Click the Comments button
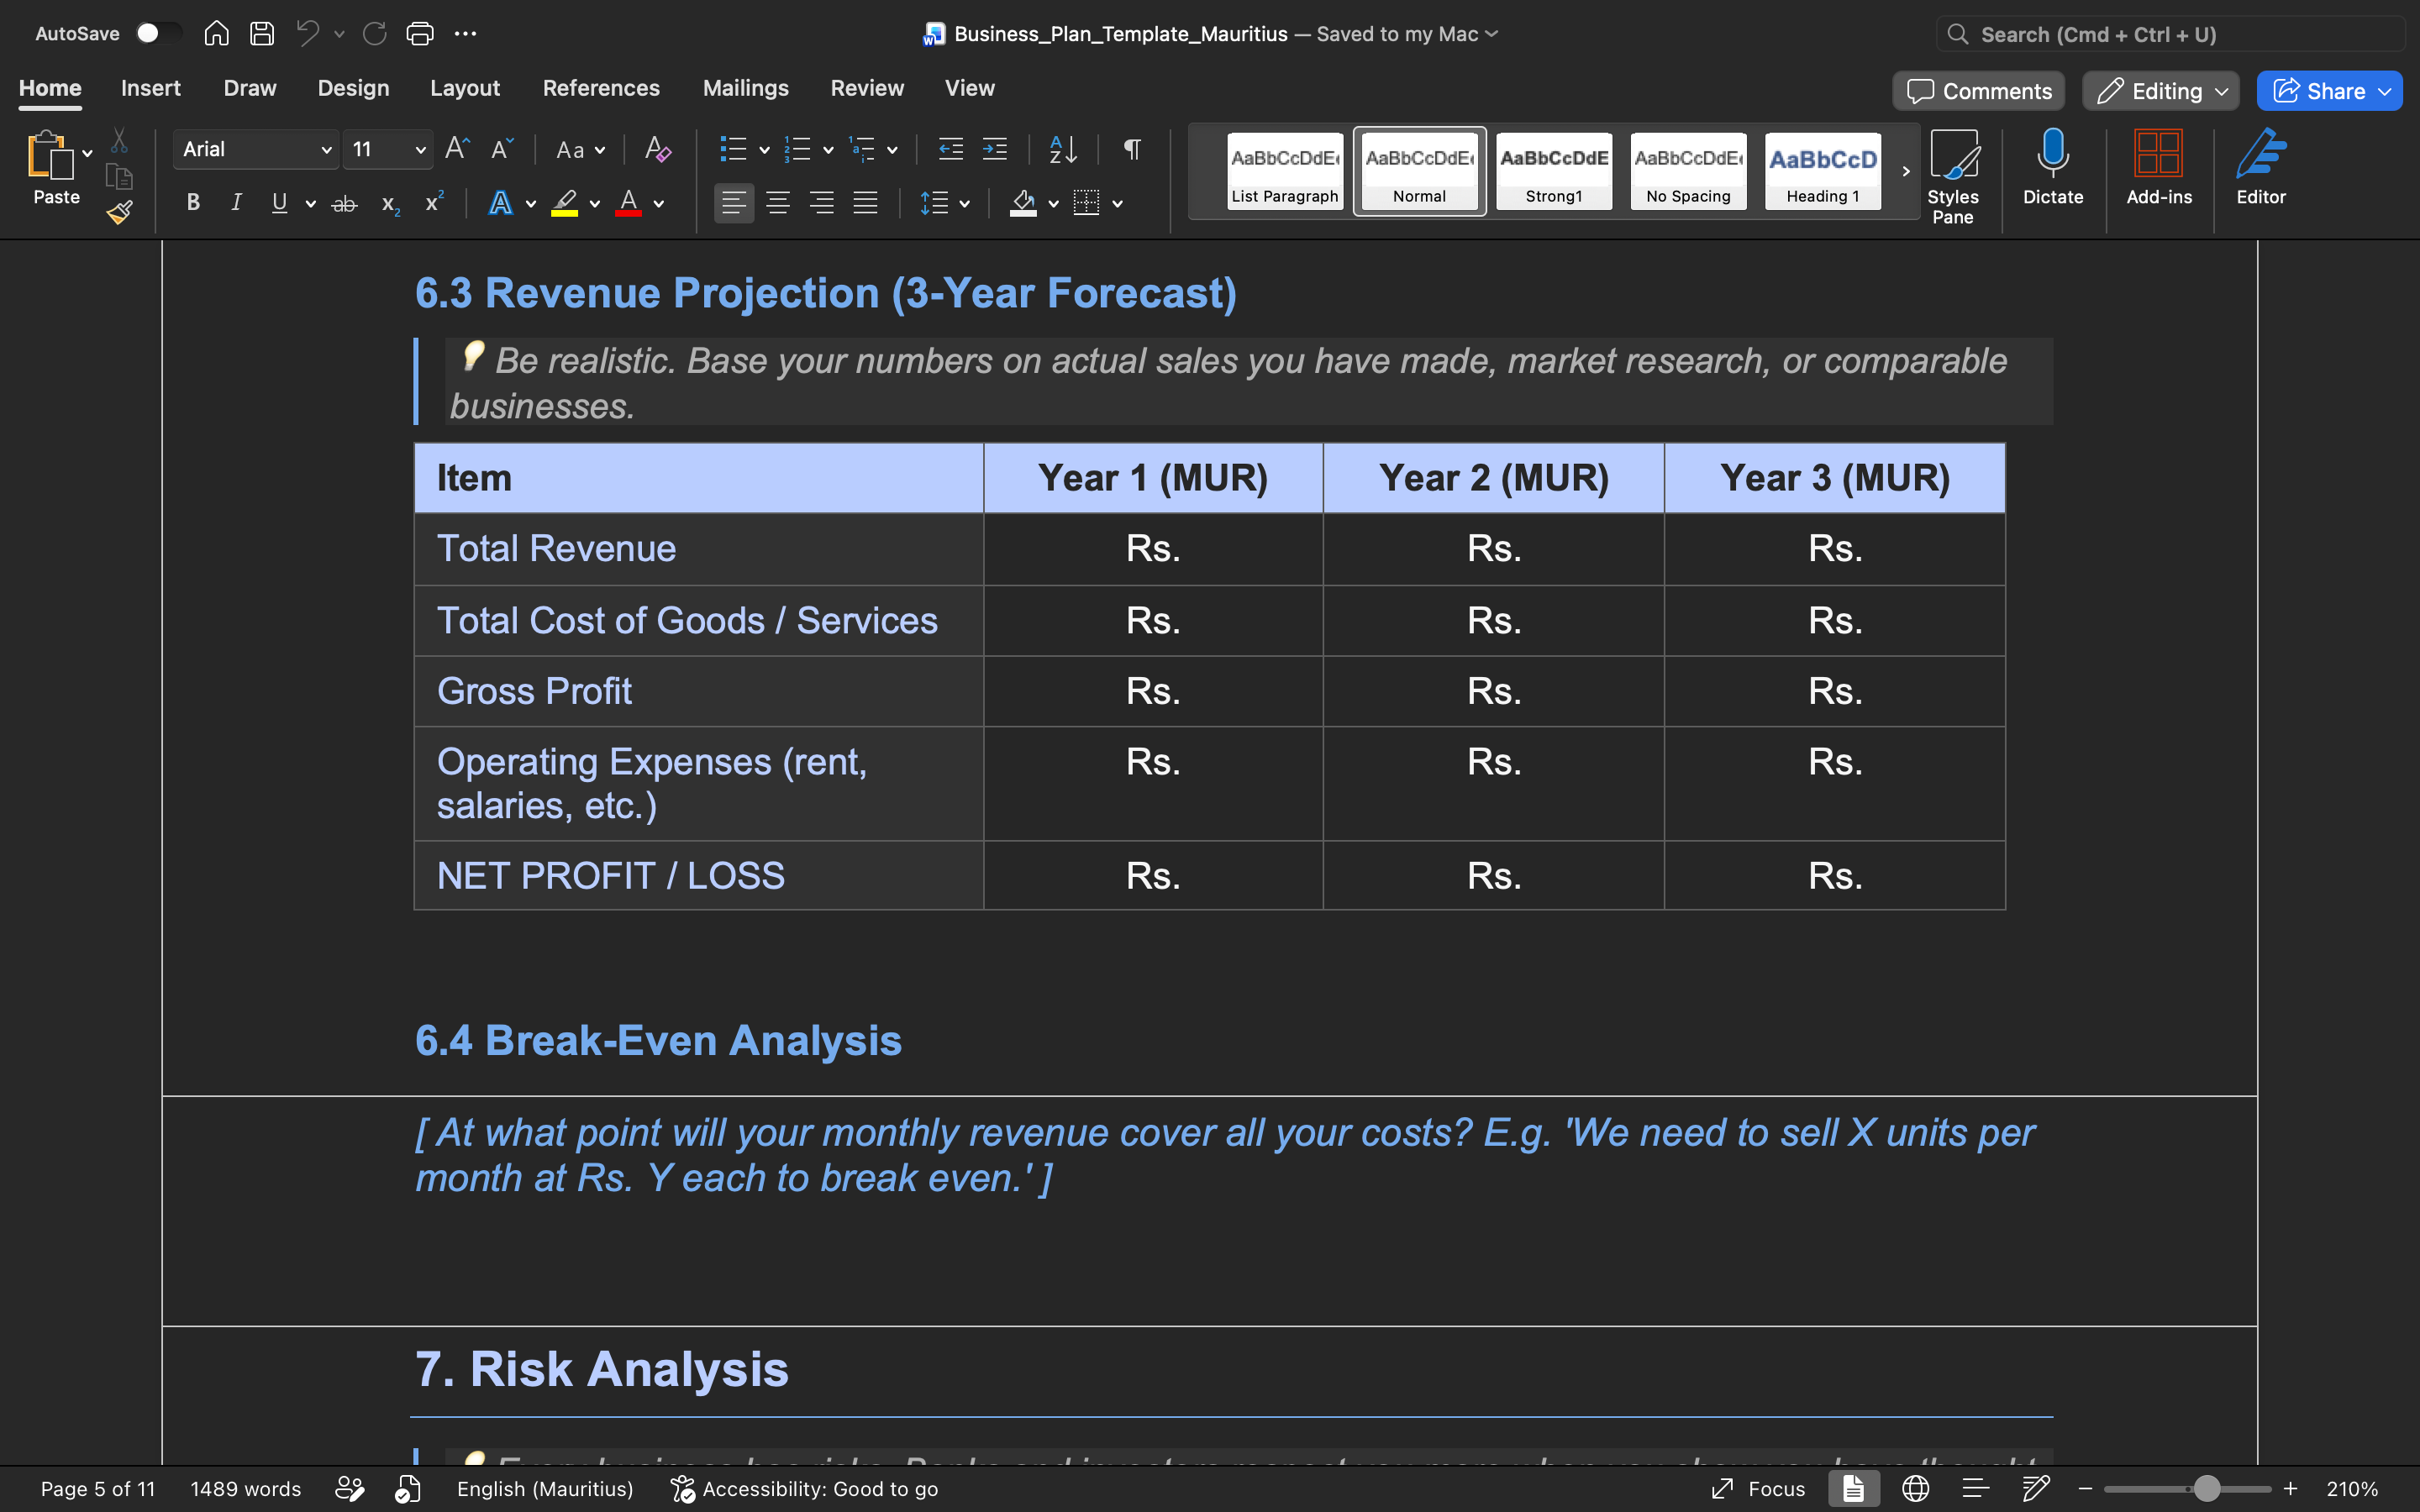 coord(1978,91)
